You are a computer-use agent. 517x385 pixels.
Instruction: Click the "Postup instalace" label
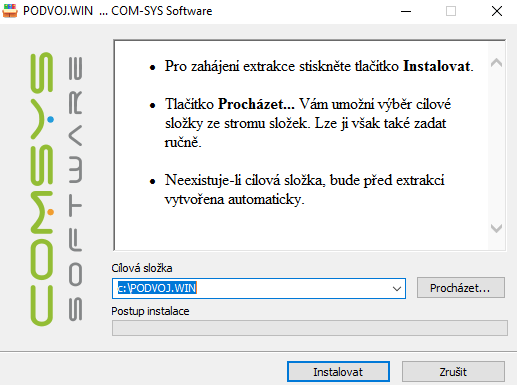click(150, 311)
